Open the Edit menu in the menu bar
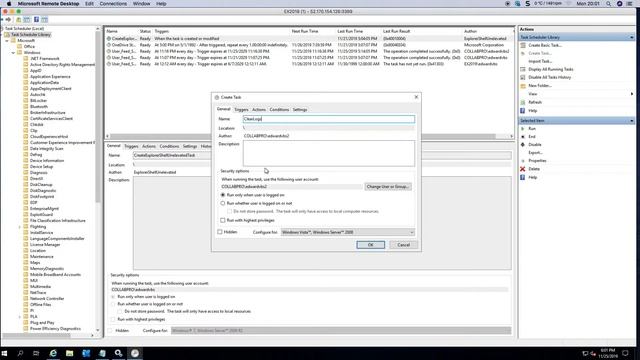 point(89,4)
